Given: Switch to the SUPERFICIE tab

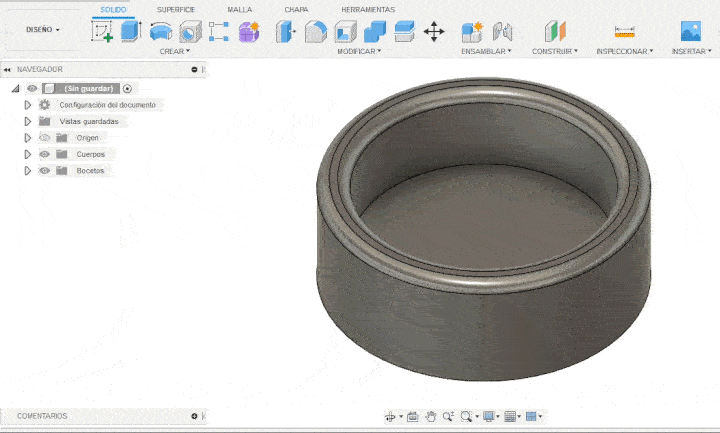Looking at the screenshot, I should tap(176, 9).
